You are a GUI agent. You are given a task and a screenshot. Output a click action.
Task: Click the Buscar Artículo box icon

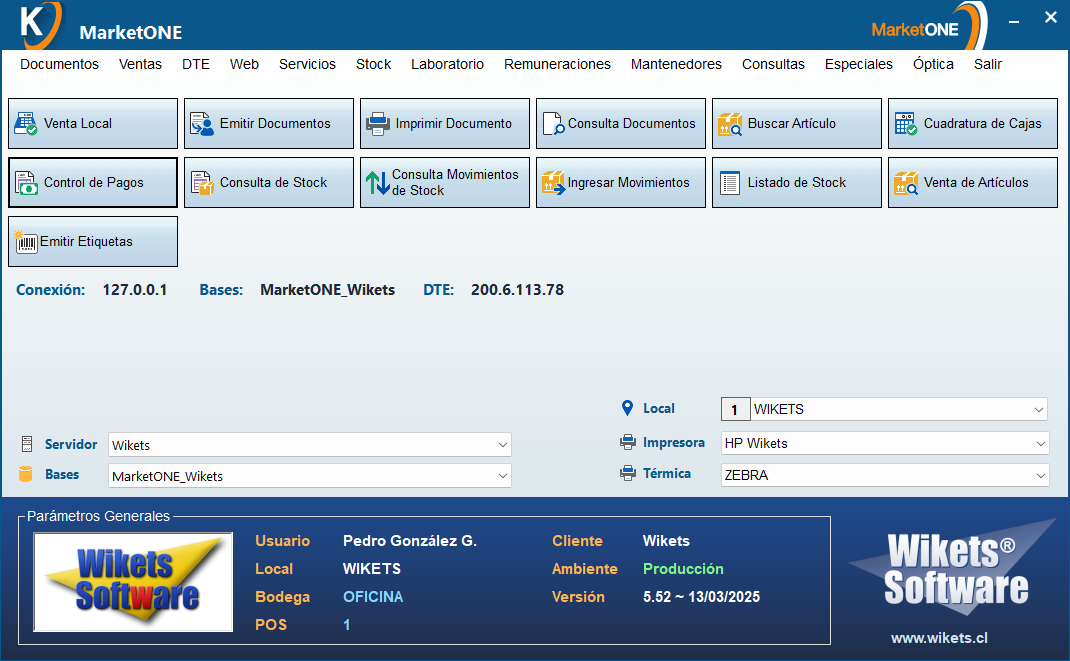[x=729, y=124]
